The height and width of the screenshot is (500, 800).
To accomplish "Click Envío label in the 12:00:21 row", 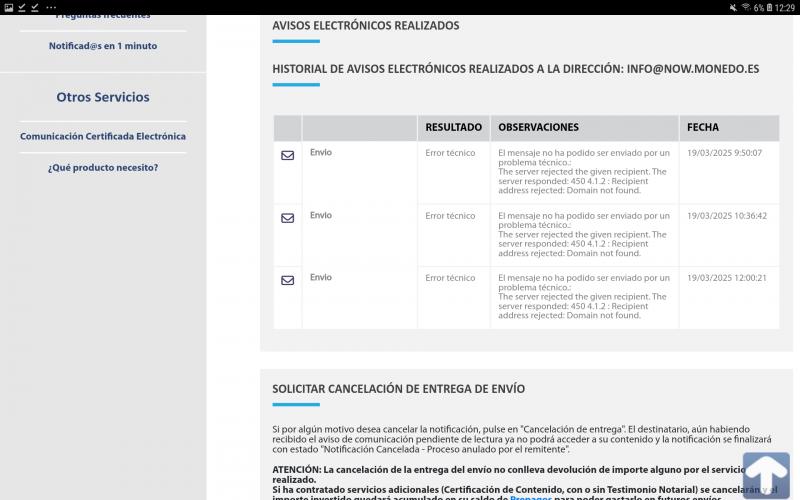I will (320, 278).
